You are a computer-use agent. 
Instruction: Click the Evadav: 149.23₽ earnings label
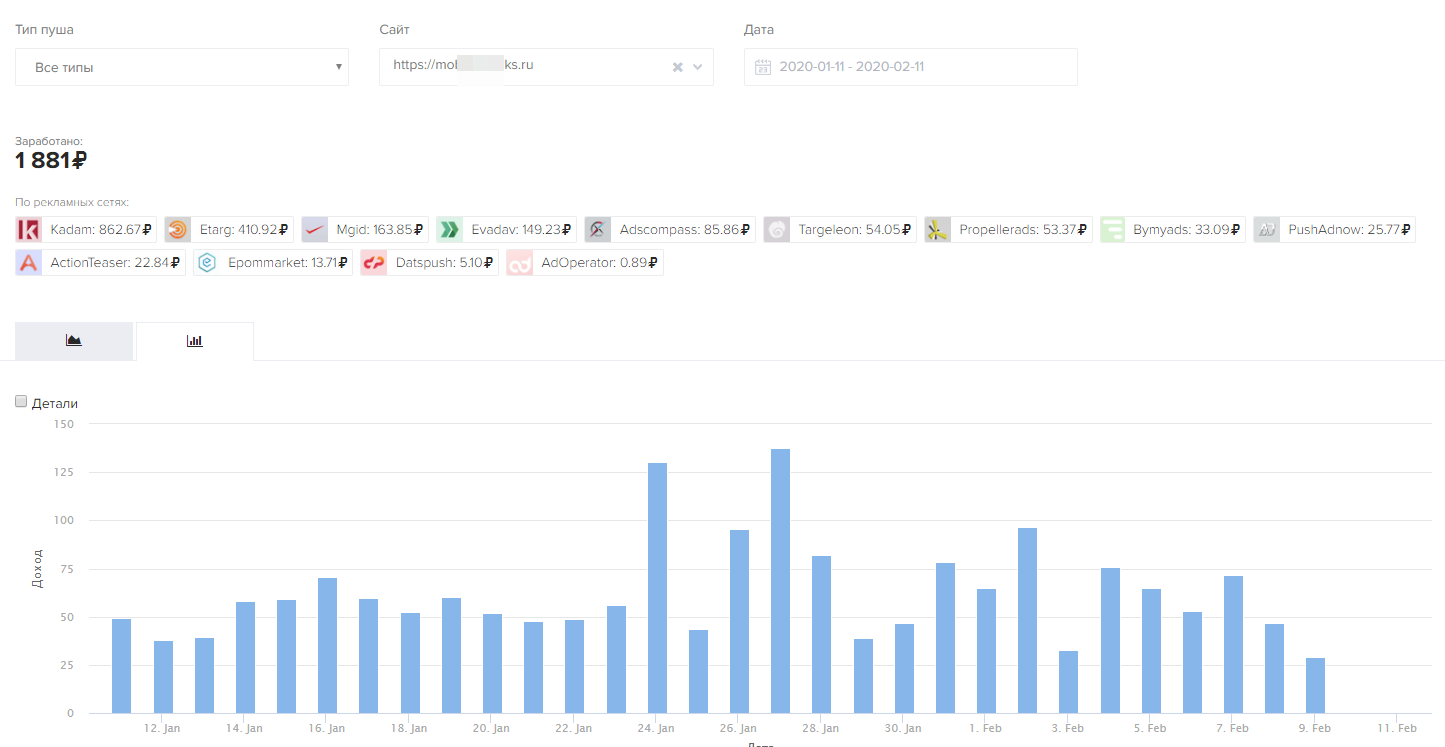[x=522, y=230]
